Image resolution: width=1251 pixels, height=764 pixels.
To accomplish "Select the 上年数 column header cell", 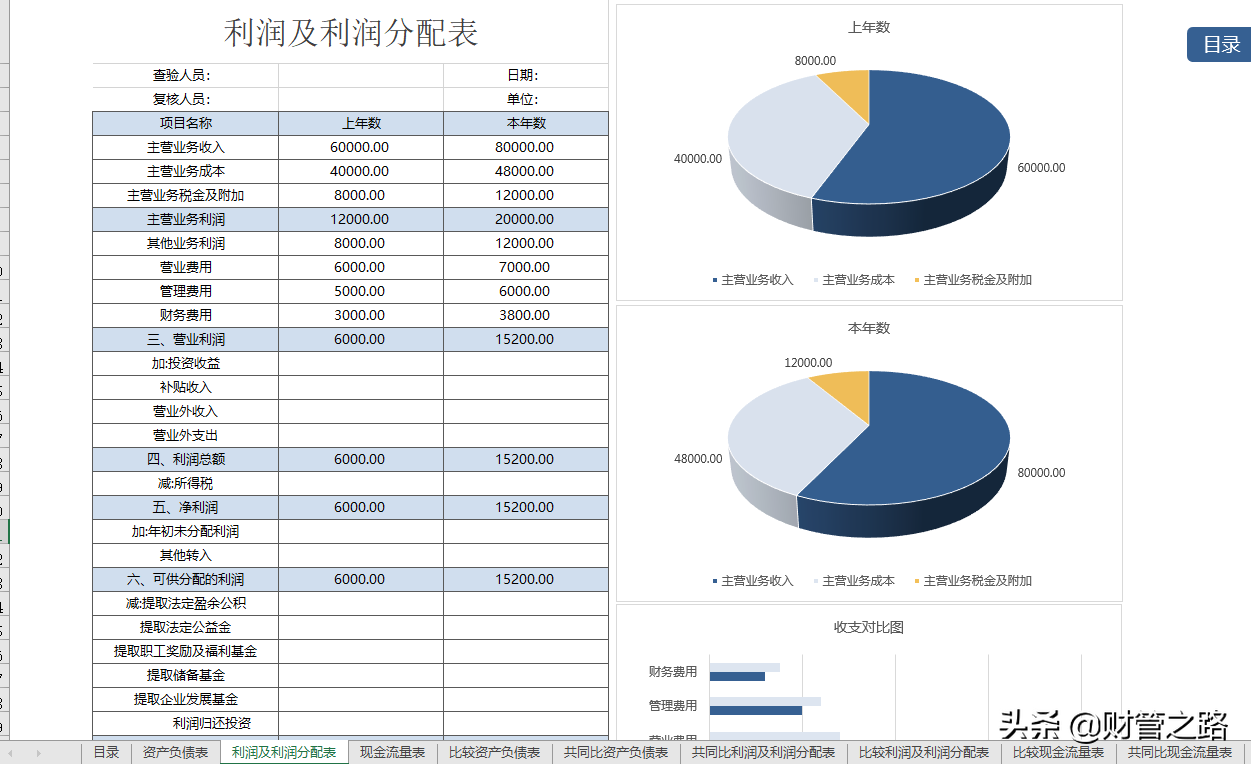I will (361, 123).
